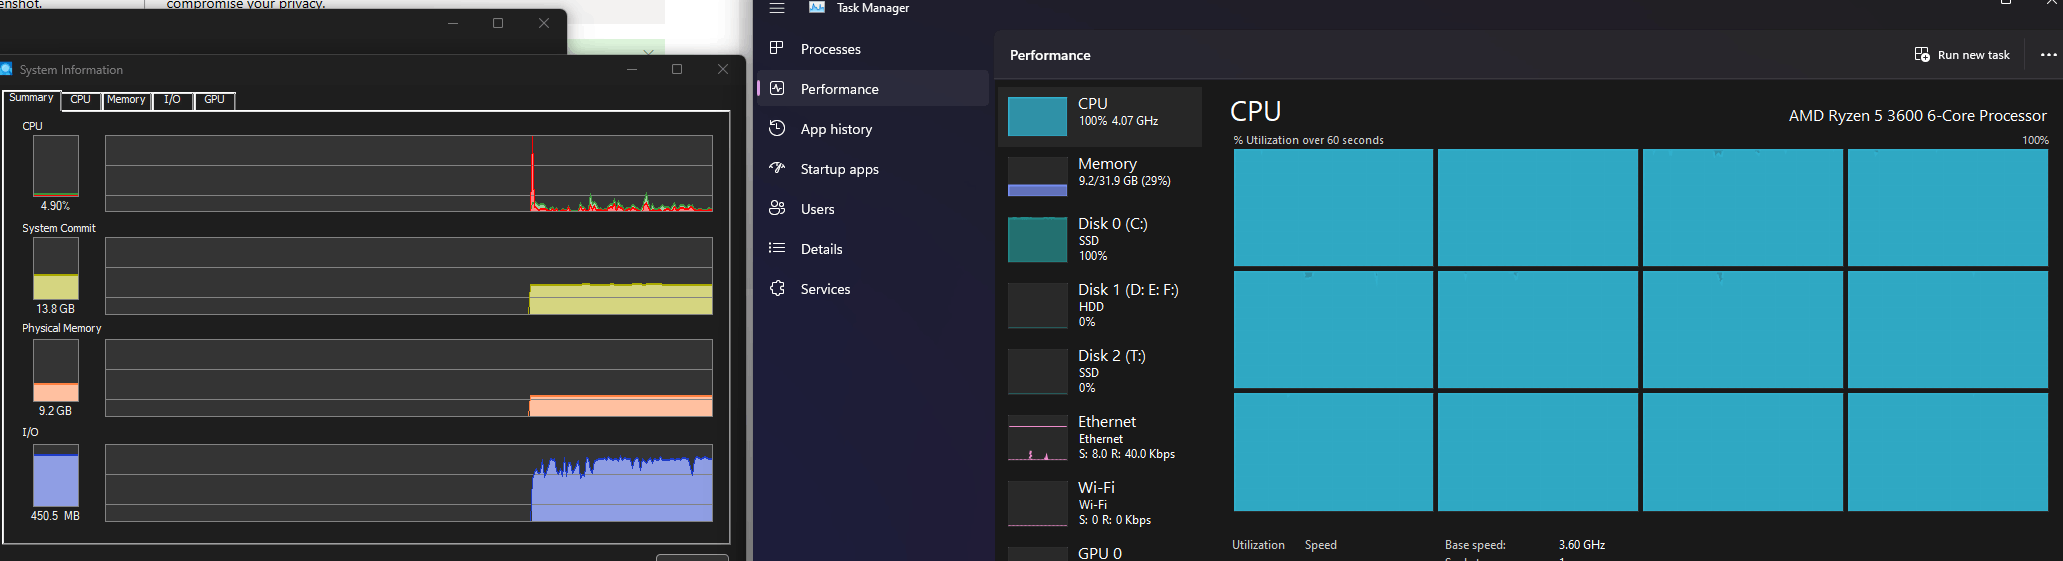The width and height of the screenshot is (2063, 561).
Task: Click the AMD Ryzen 5 3600 processor name
Action: tap(1917, 116)
